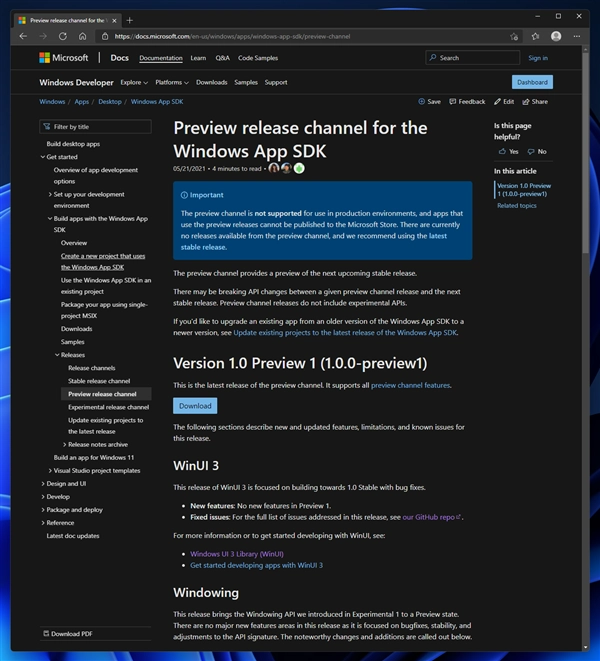The height and width of the screenshot is (661, 600).
Task: Focus the Docs Search box
Action: click(x=473, y=58)
